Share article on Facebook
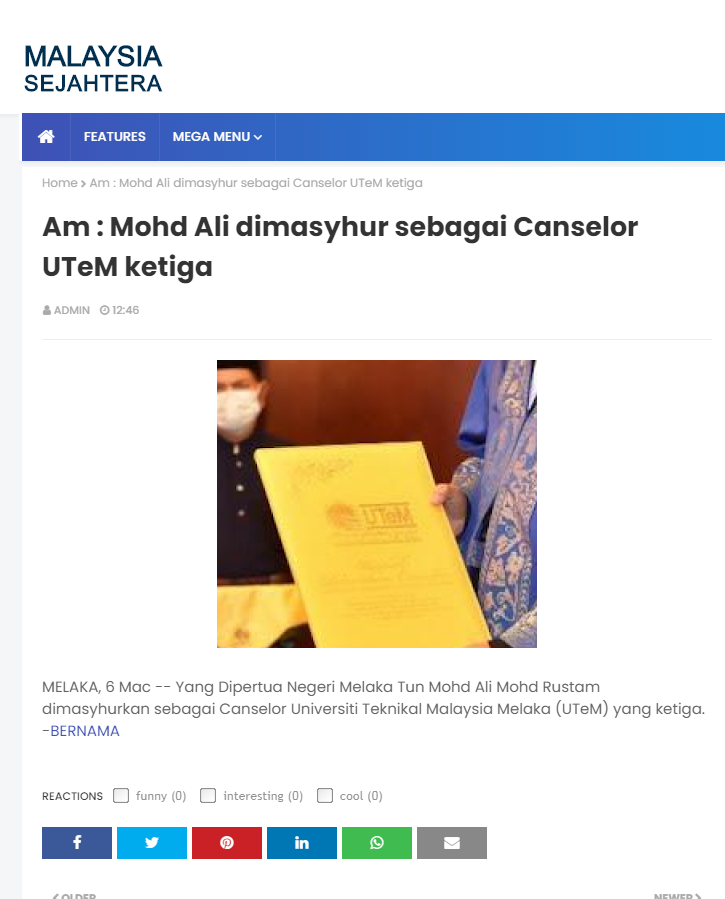725x899 pixels. pos(77,842)
